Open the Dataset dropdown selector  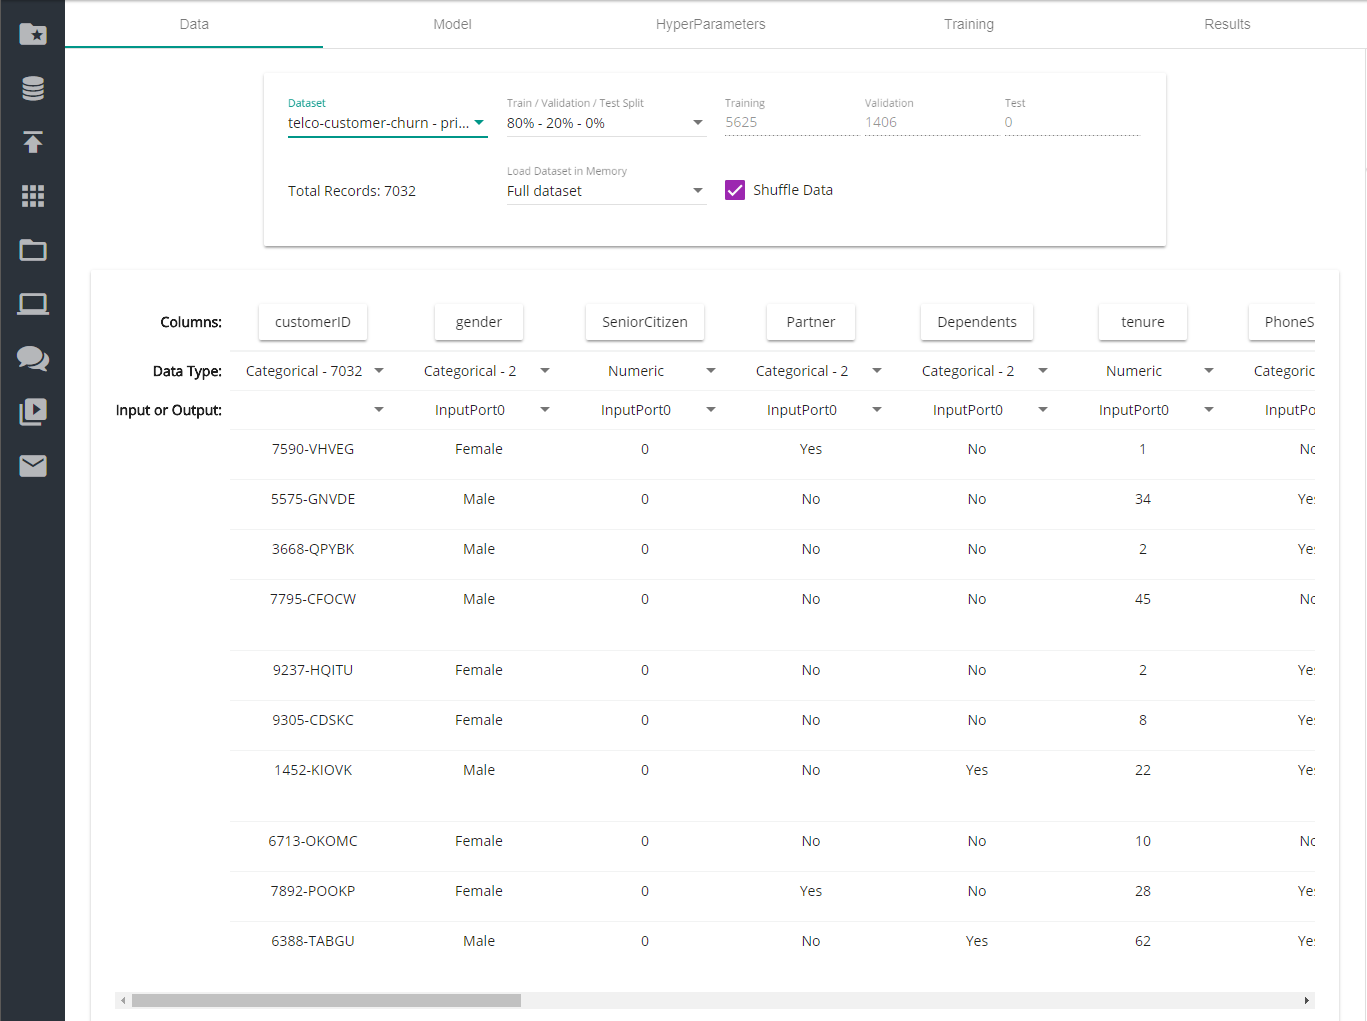[x=386, y=123]
